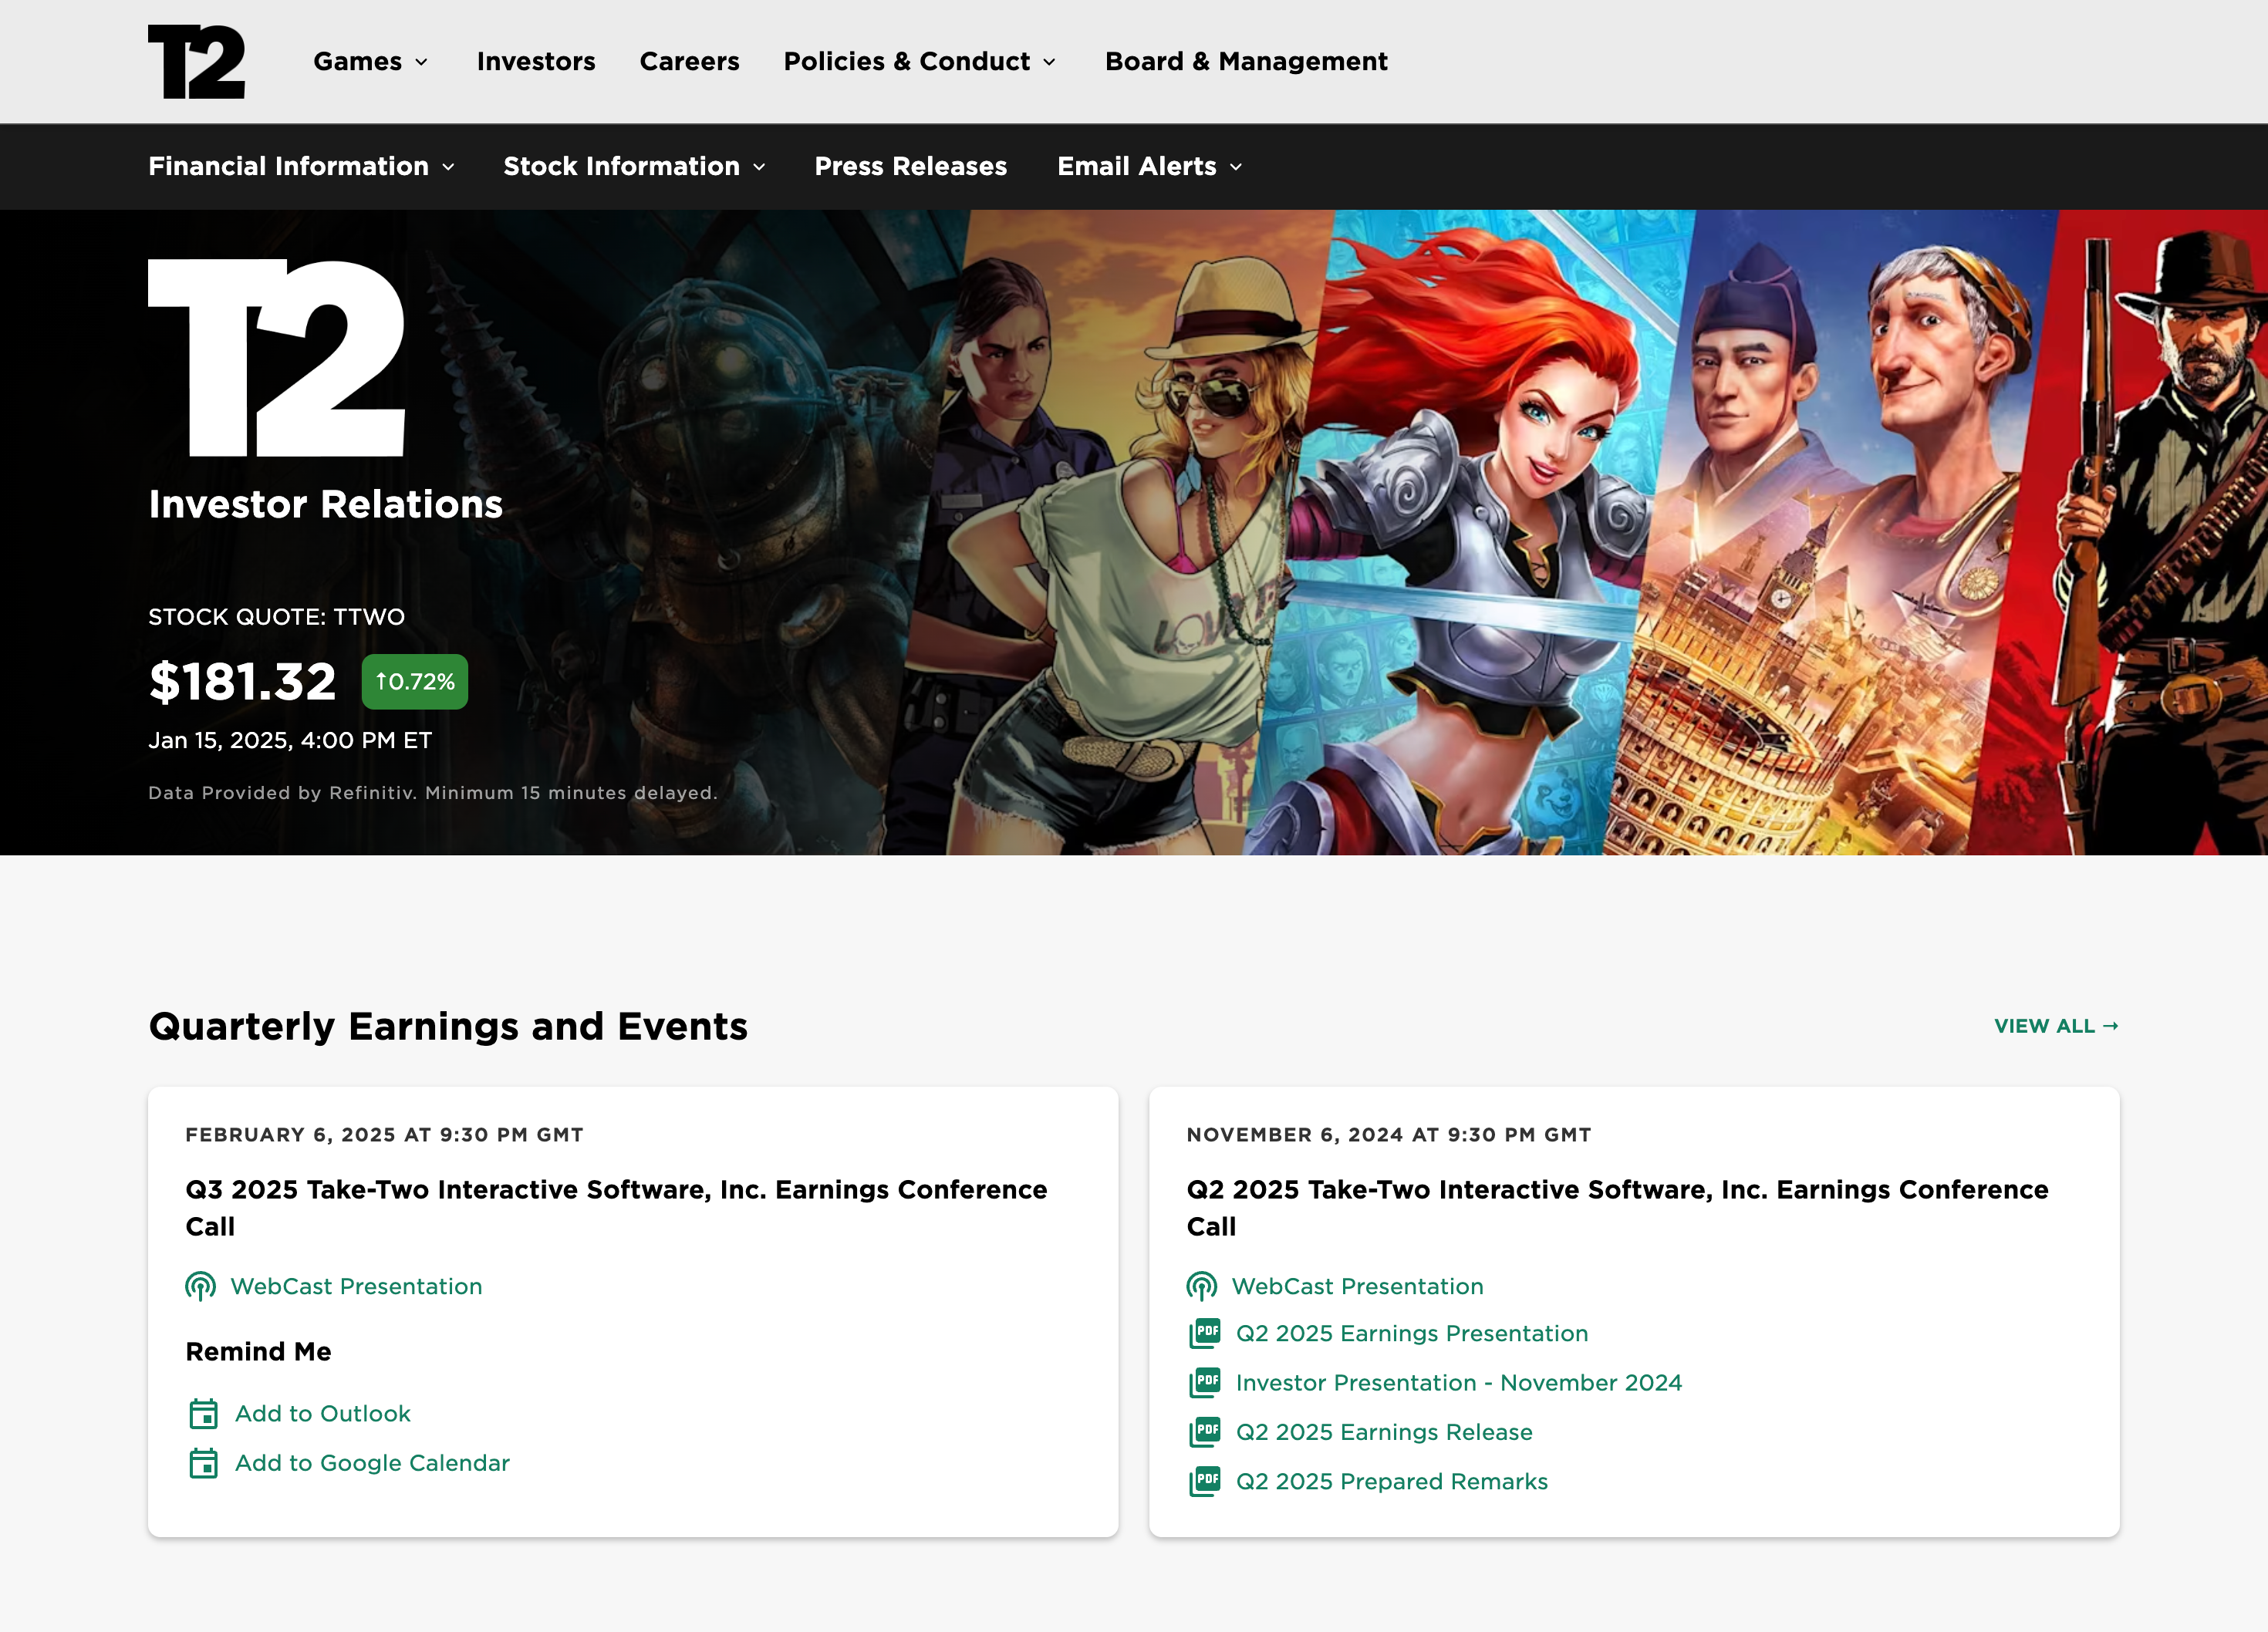This screenshot has height=1632, width=2268.
Task: Click the Q3 WebCast Presentation broadcast icon
Action: click(200, 1286)
